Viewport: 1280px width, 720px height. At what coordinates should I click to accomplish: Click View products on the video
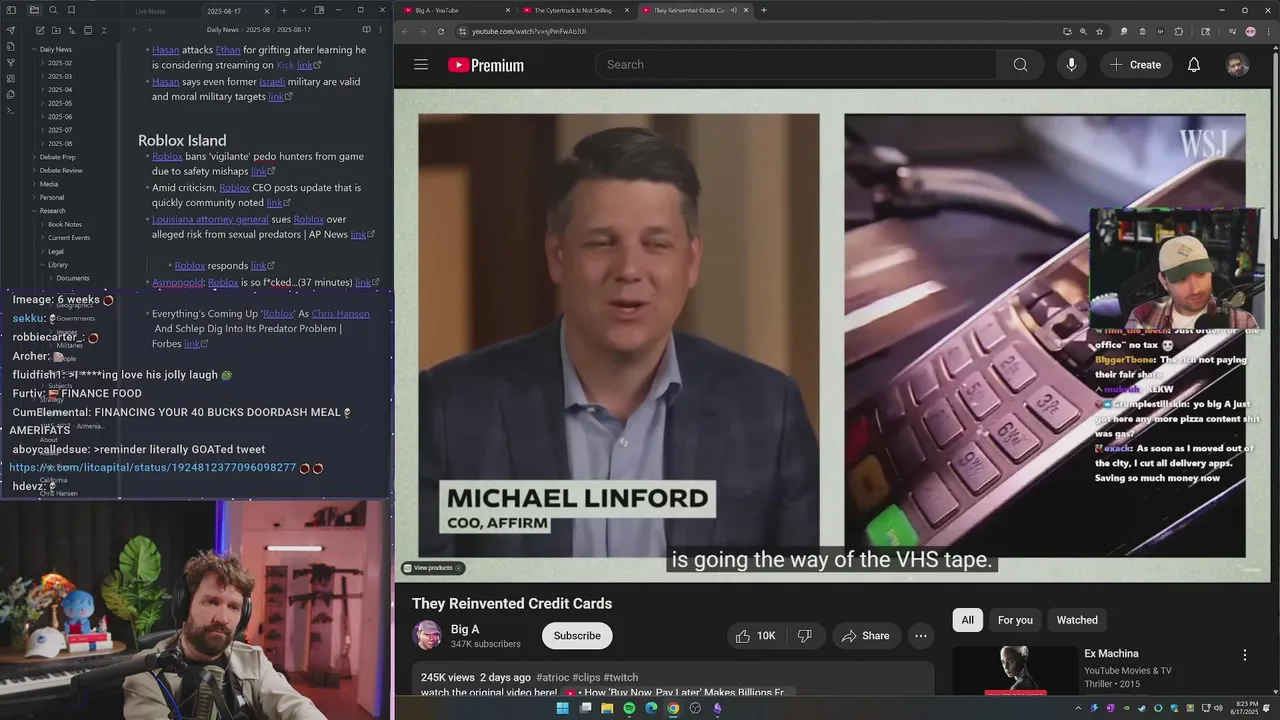point(433,568)
